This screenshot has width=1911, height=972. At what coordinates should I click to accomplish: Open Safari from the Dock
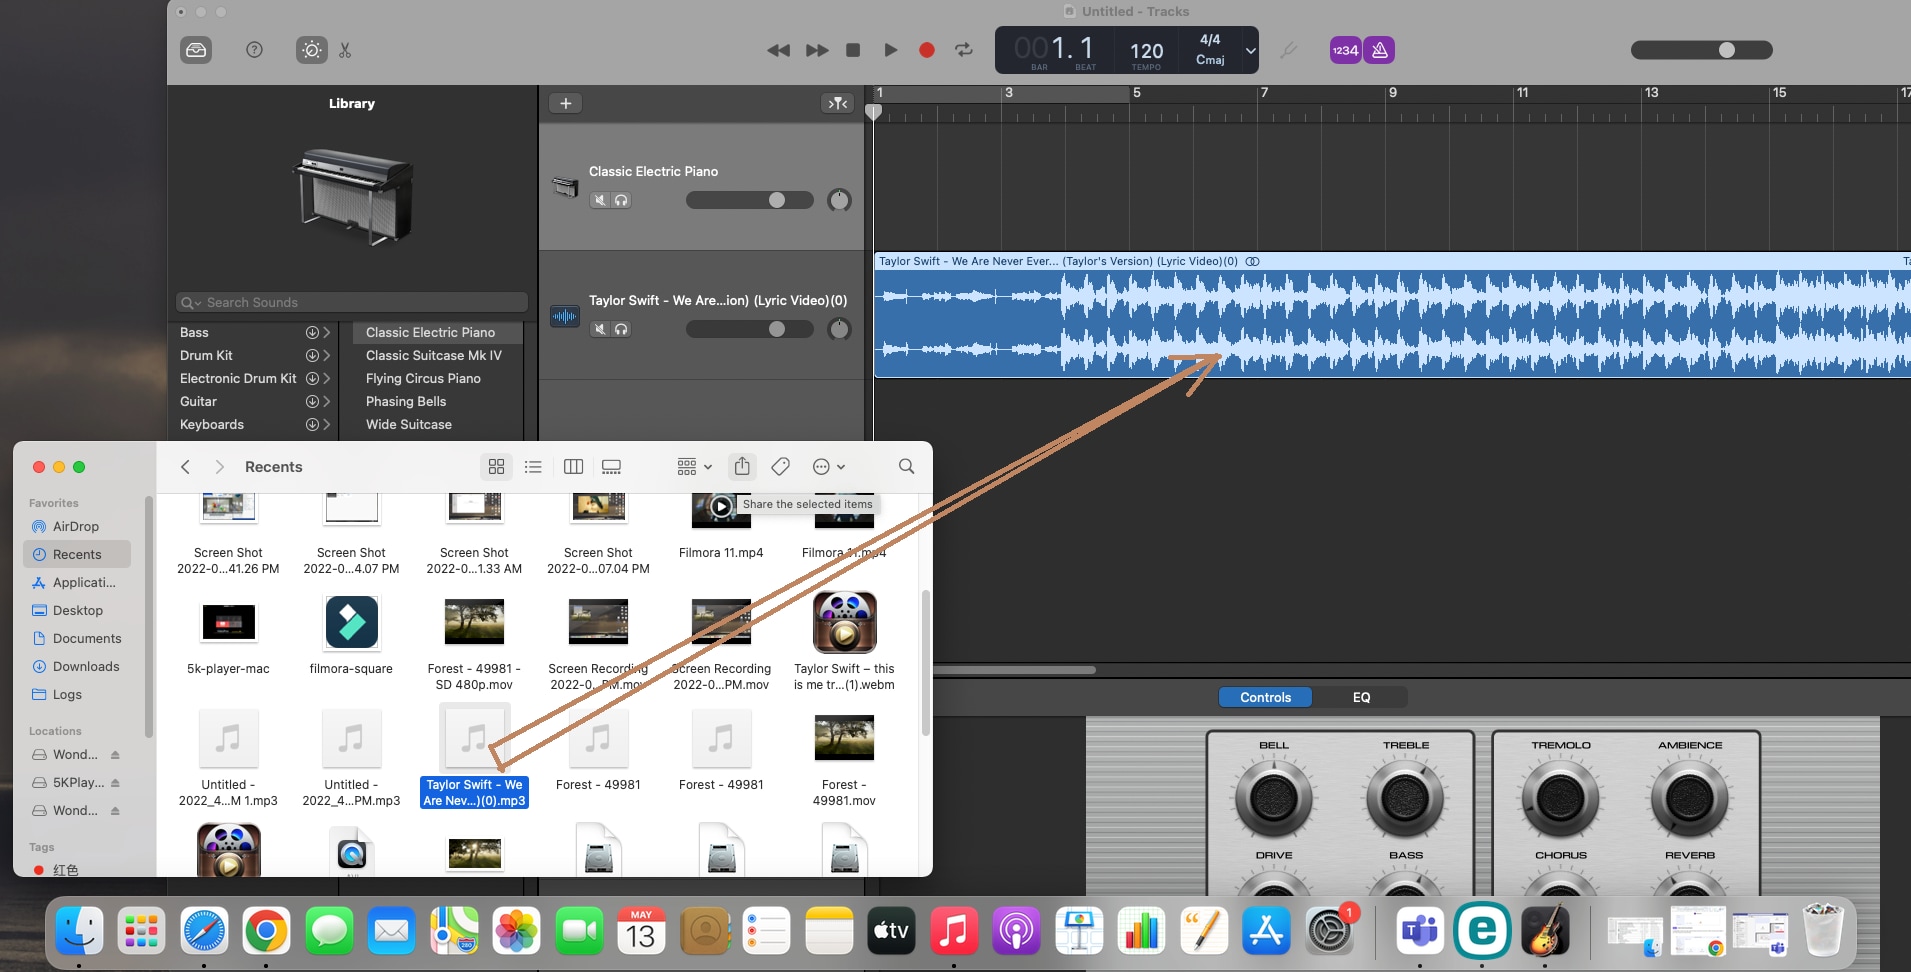[x=203, y=932]
